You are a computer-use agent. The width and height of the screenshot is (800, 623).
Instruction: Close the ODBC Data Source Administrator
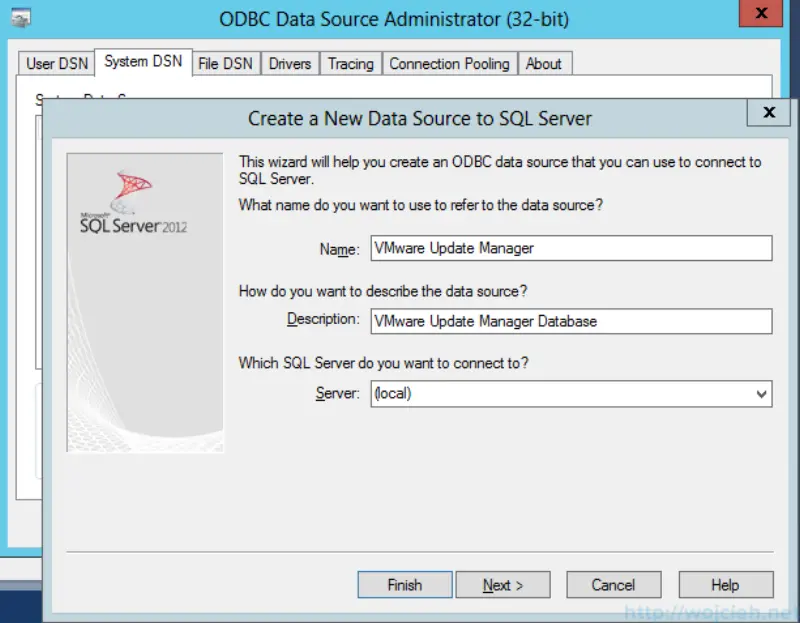click(x=760, y=14)
